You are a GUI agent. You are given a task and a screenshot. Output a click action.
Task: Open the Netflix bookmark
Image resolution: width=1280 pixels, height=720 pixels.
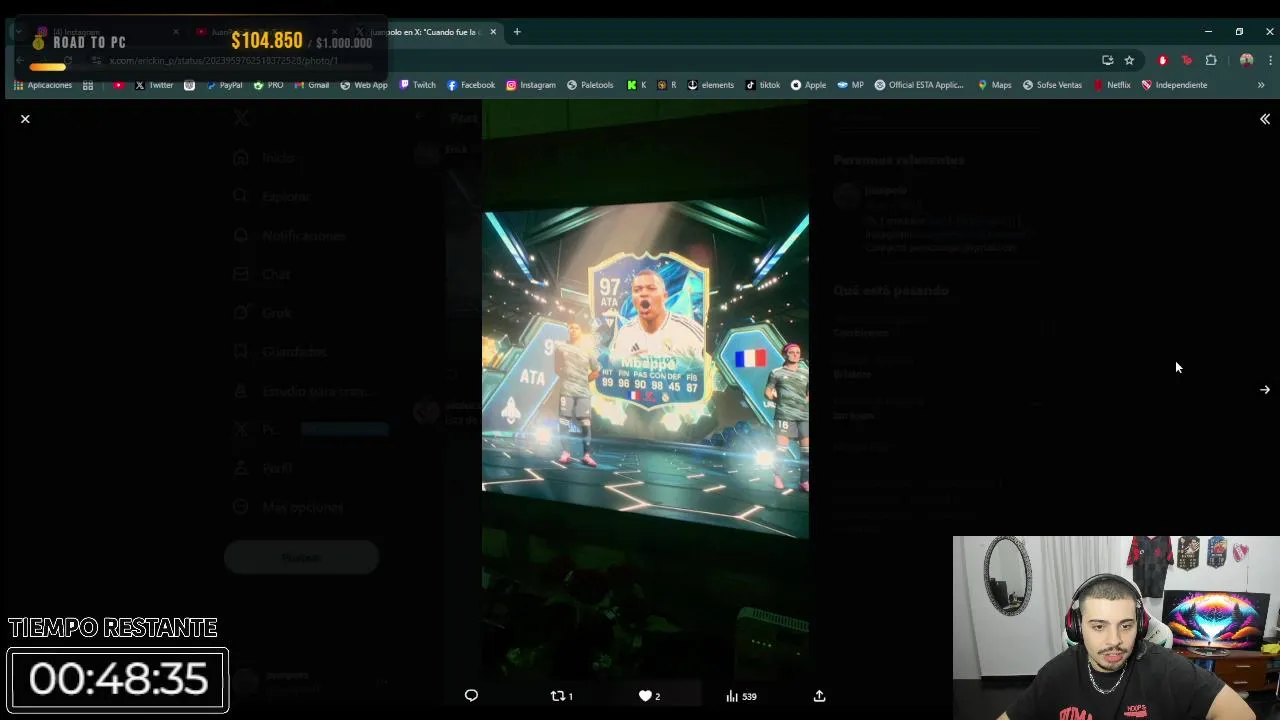coord(1111,85)
